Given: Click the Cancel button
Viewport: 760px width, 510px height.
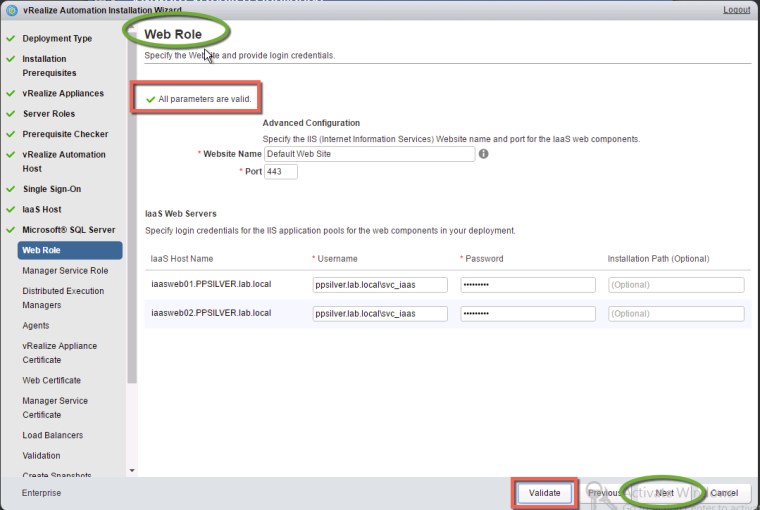Looking at the screenshot, I should click(724, 493).
